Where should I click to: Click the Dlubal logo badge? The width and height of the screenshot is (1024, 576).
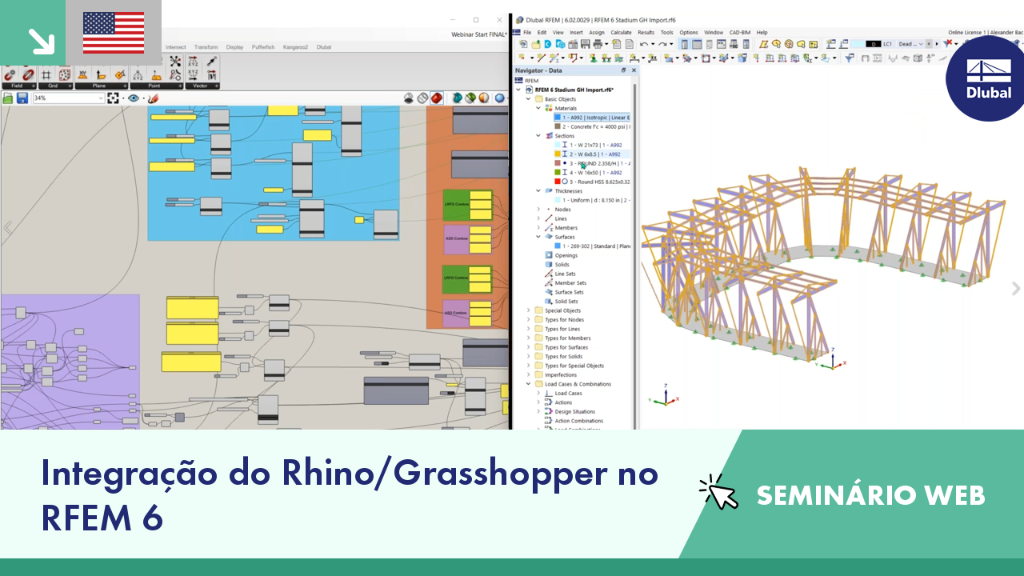987,79
